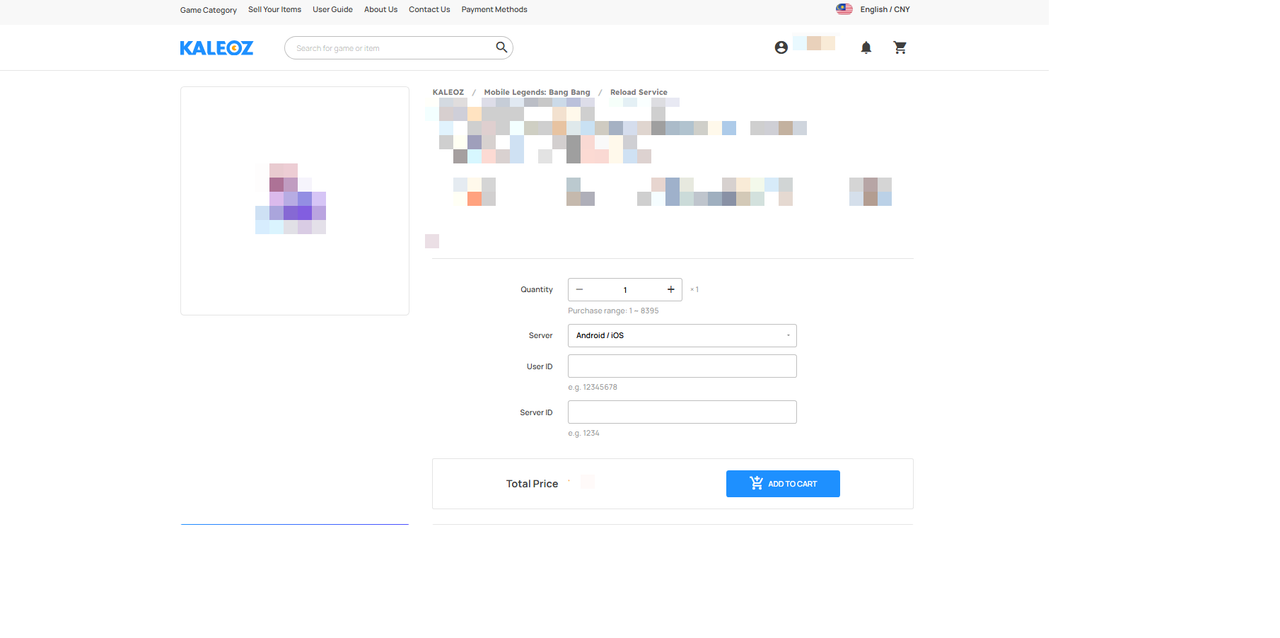The width and height of the screenshot is (1280, 638).
Task: Open Sell Your Items page
Action: pyautogui.click(x=275, y=9)
